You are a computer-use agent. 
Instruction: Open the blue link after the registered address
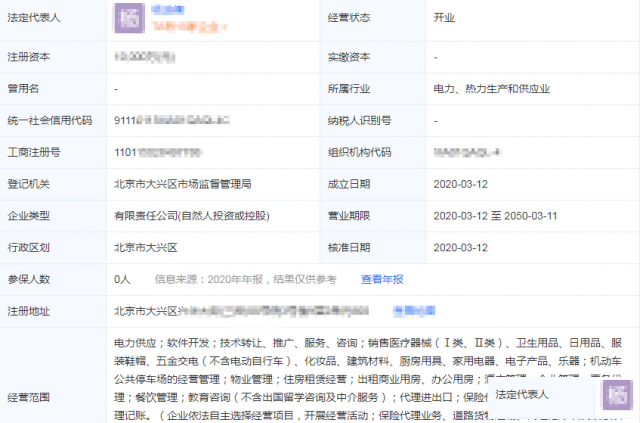click(x=414, y=311)
